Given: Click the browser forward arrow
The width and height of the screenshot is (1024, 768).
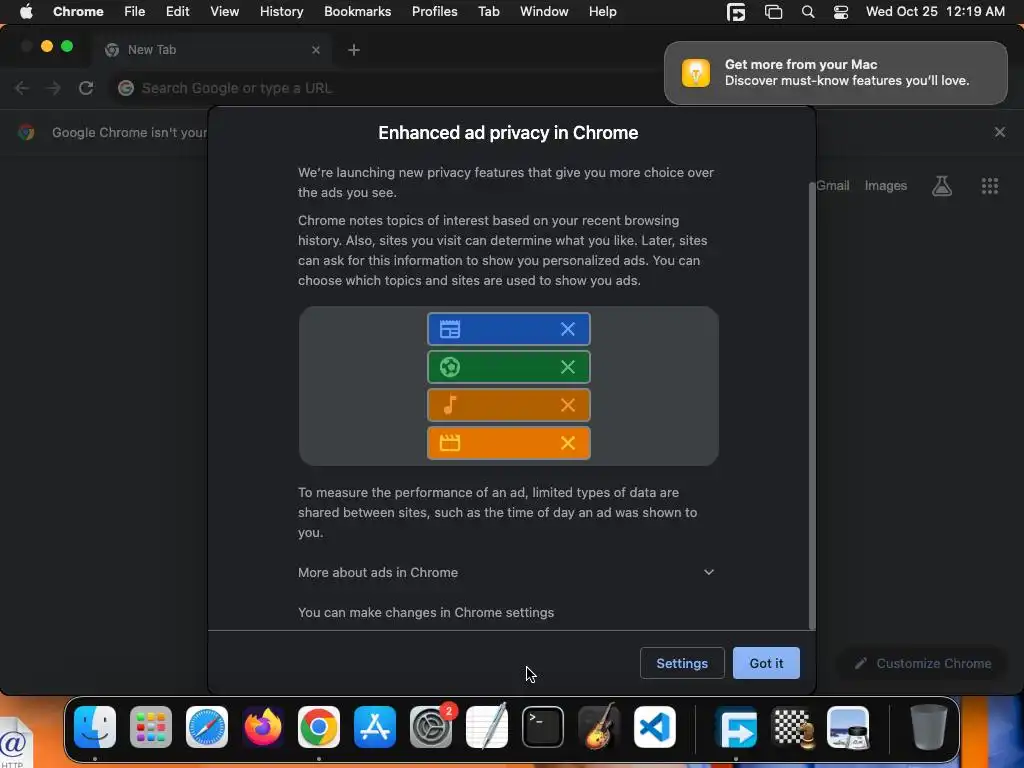Looking at the screenshot, I should click(x=54, y=88).
